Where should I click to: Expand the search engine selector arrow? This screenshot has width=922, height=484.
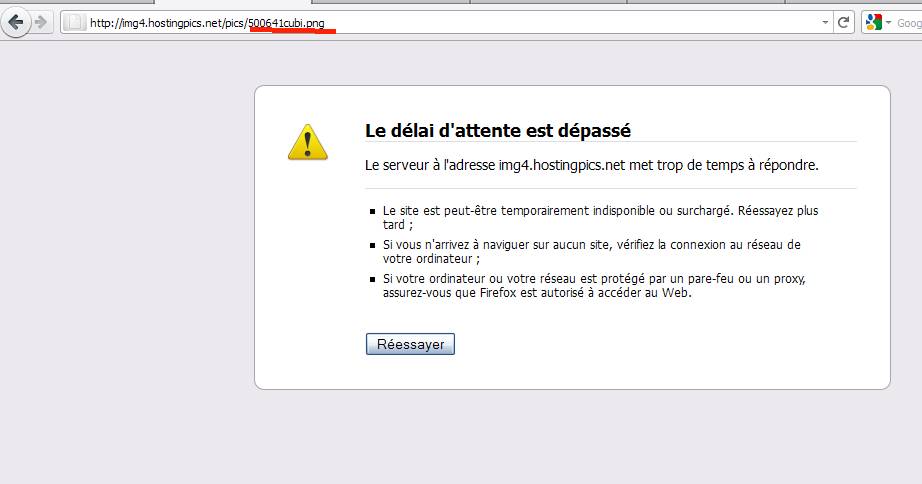pos(887,22)
